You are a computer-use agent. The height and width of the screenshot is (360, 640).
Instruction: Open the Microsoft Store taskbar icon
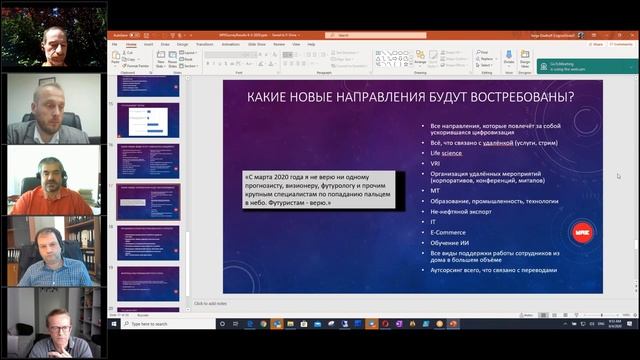(x=304, y=324)
